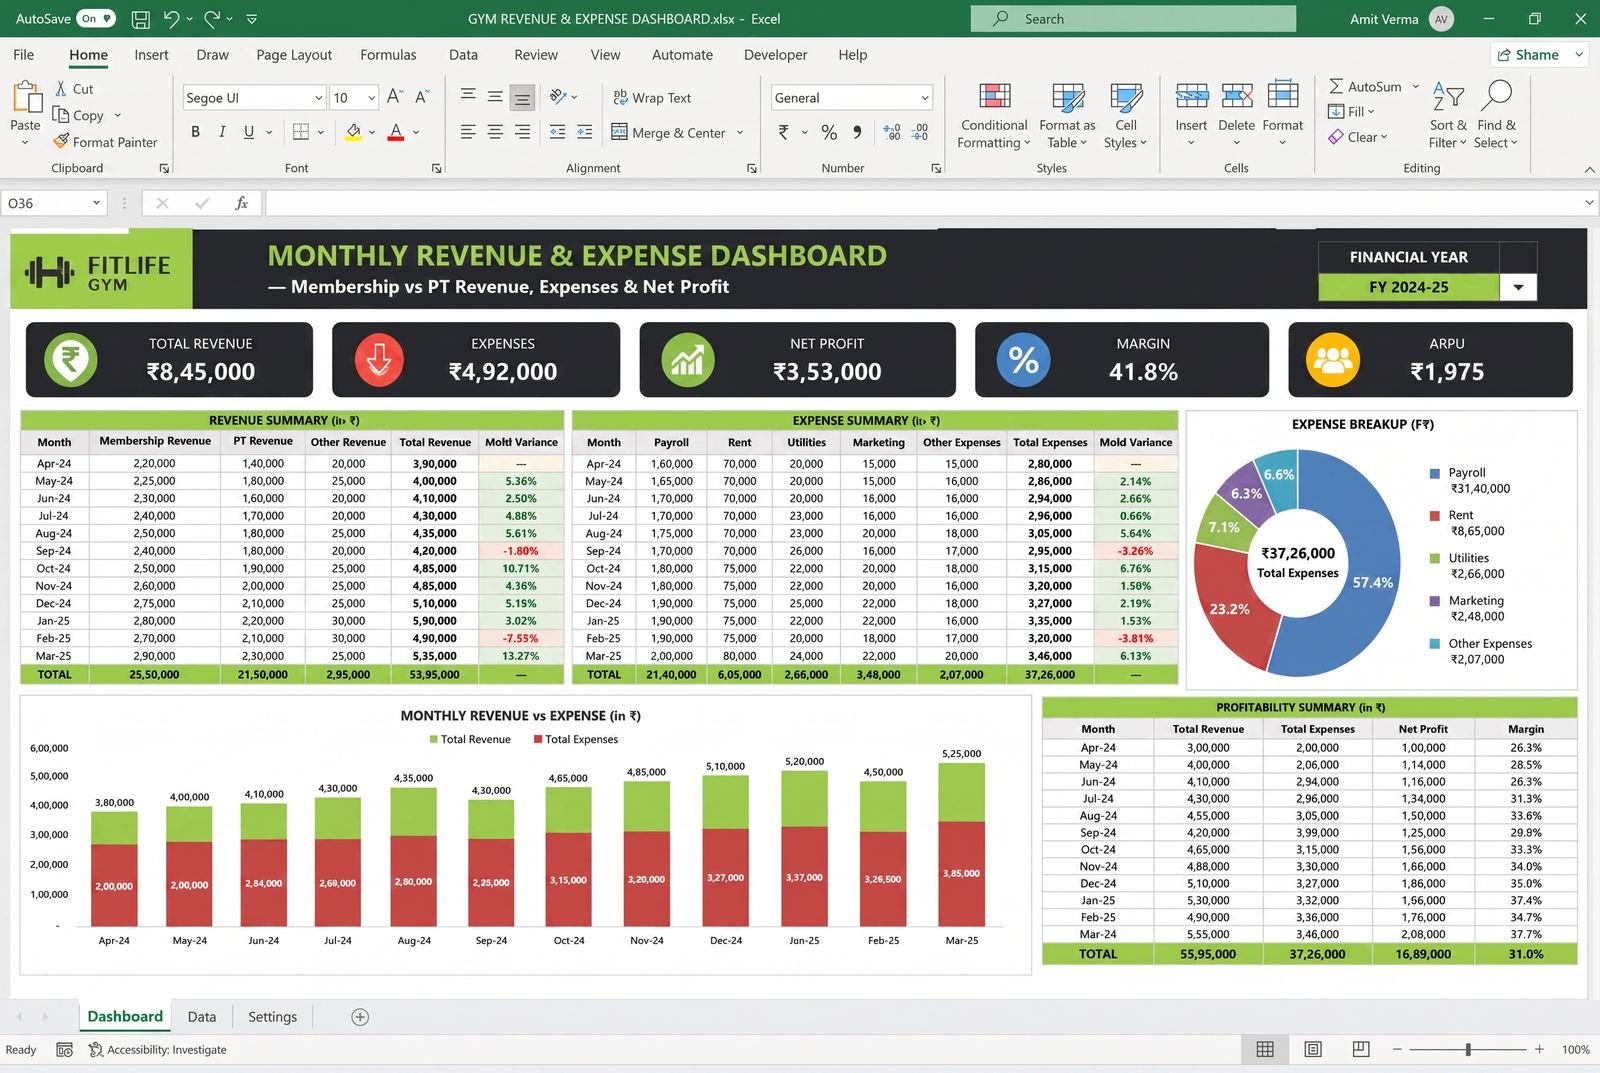The image size is (1600, 1073).
Task: Switch to Page Layout view icon
Action: (x=1313, y=1049)
